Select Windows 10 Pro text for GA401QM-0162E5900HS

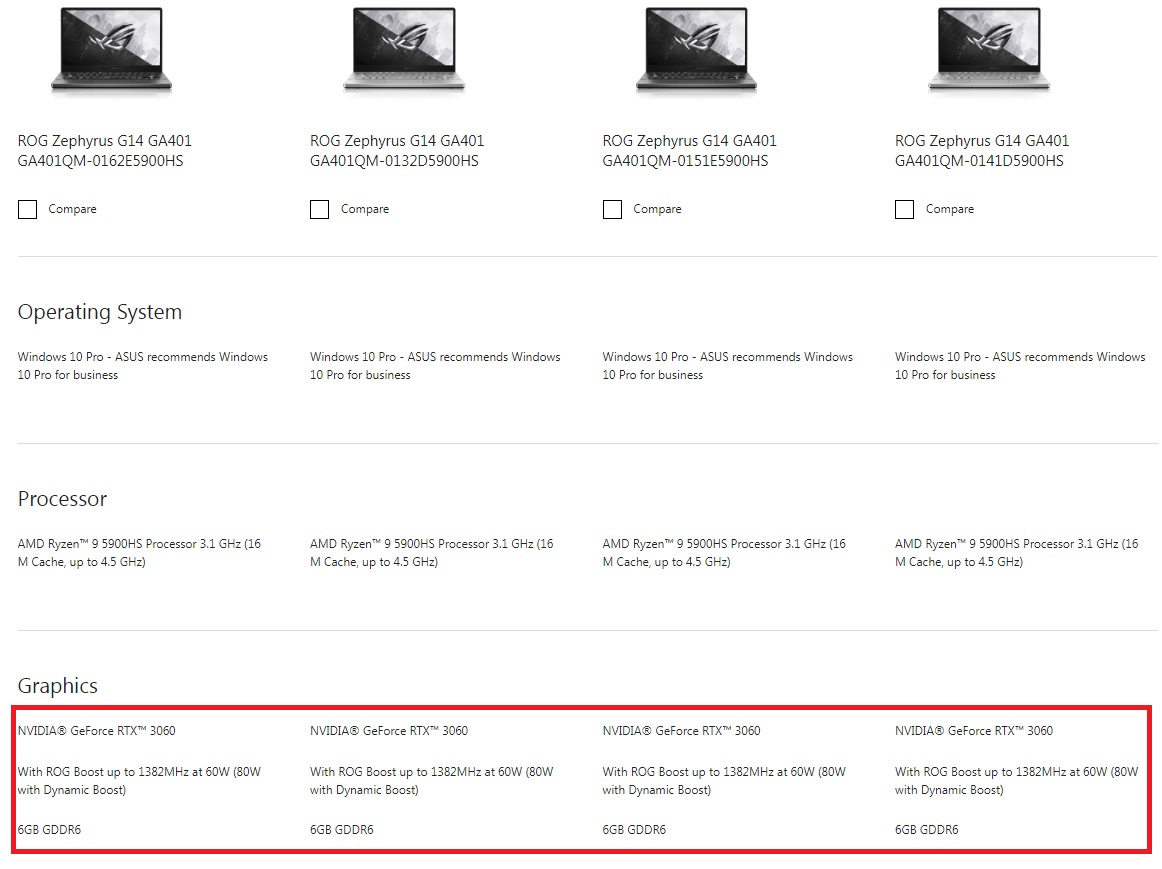point(143,366)
